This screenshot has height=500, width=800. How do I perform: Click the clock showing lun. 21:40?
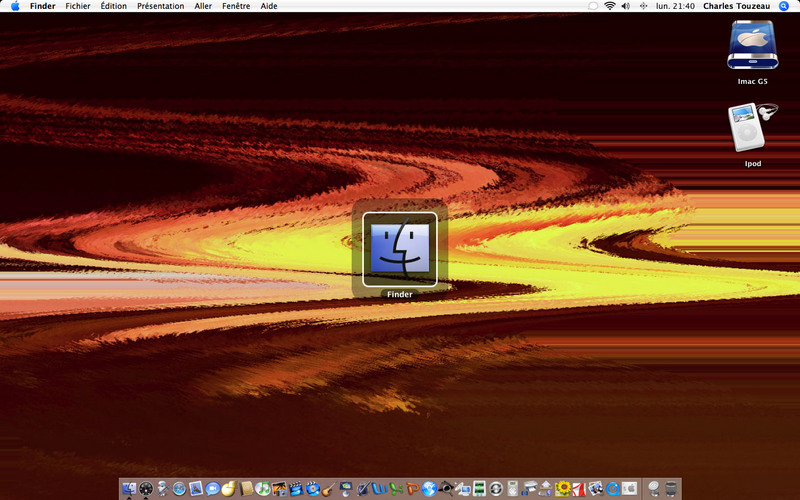[x=675, y=6]
